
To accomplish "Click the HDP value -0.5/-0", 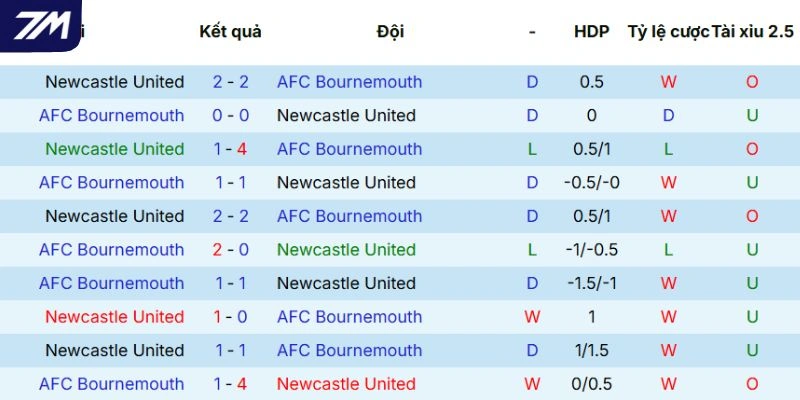I will click(x=591, y=183).
